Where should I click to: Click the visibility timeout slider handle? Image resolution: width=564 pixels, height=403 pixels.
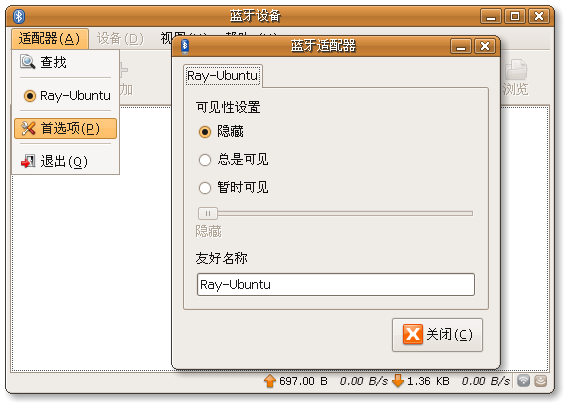pos(208,213)
